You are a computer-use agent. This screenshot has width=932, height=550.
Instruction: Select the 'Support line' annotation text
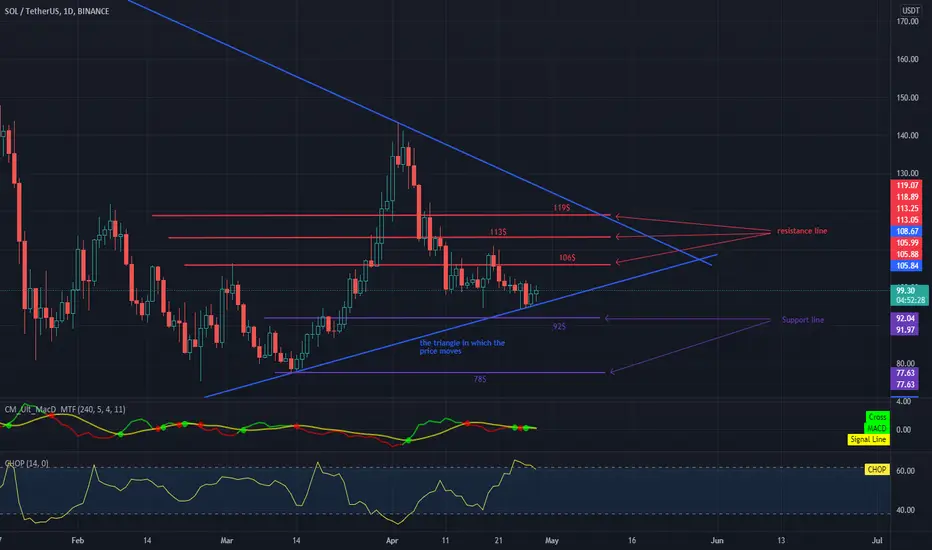802,320
